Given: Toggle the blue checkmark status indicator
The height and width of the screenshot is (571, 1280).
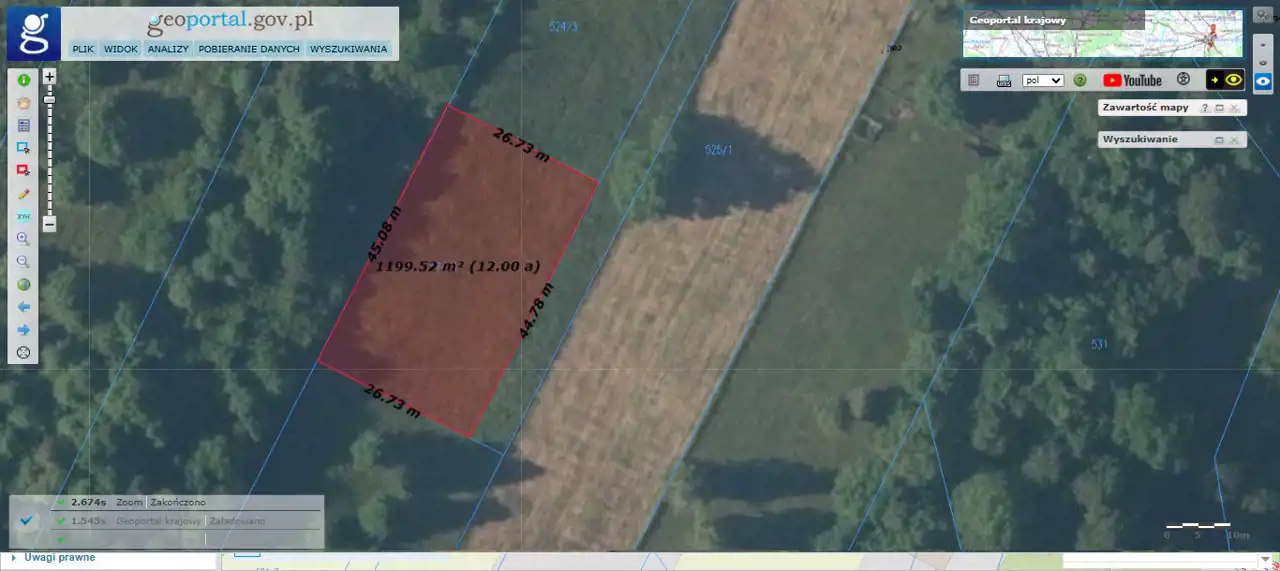Looking at the screenshot, I should (x=27, y=520).
